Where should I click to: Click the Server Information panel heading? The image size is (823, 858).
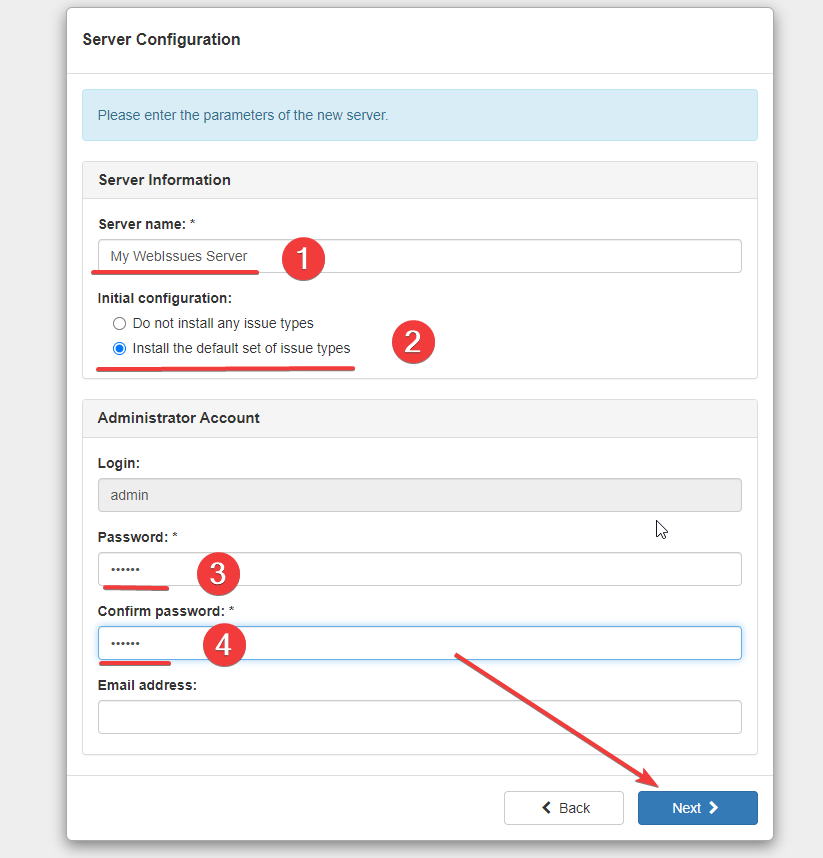pyautogui.click(x=164, y=180)
